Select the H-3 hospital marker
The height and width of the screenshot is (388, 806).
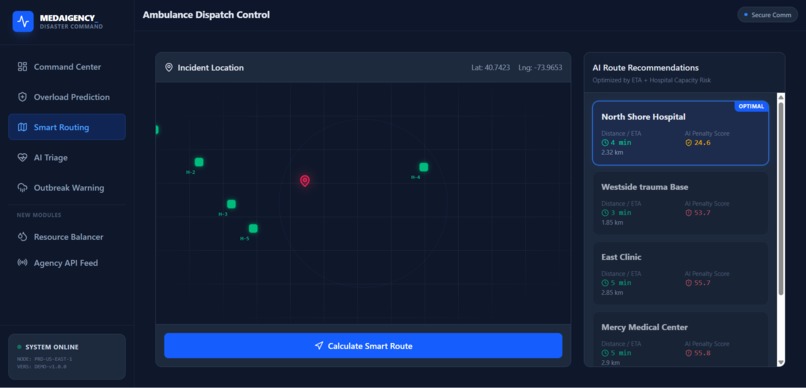click(x=231, y=204)
